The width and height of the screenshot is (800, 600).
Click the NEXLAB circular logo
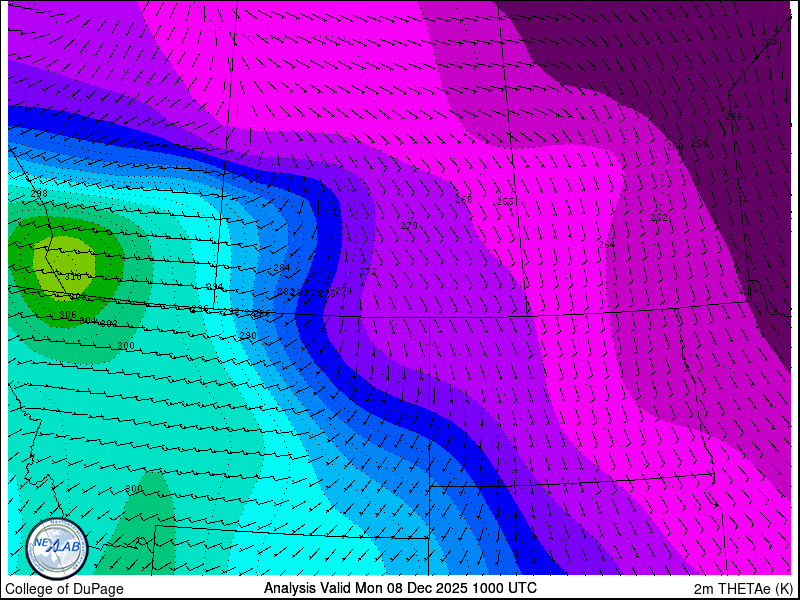[57, 549]
